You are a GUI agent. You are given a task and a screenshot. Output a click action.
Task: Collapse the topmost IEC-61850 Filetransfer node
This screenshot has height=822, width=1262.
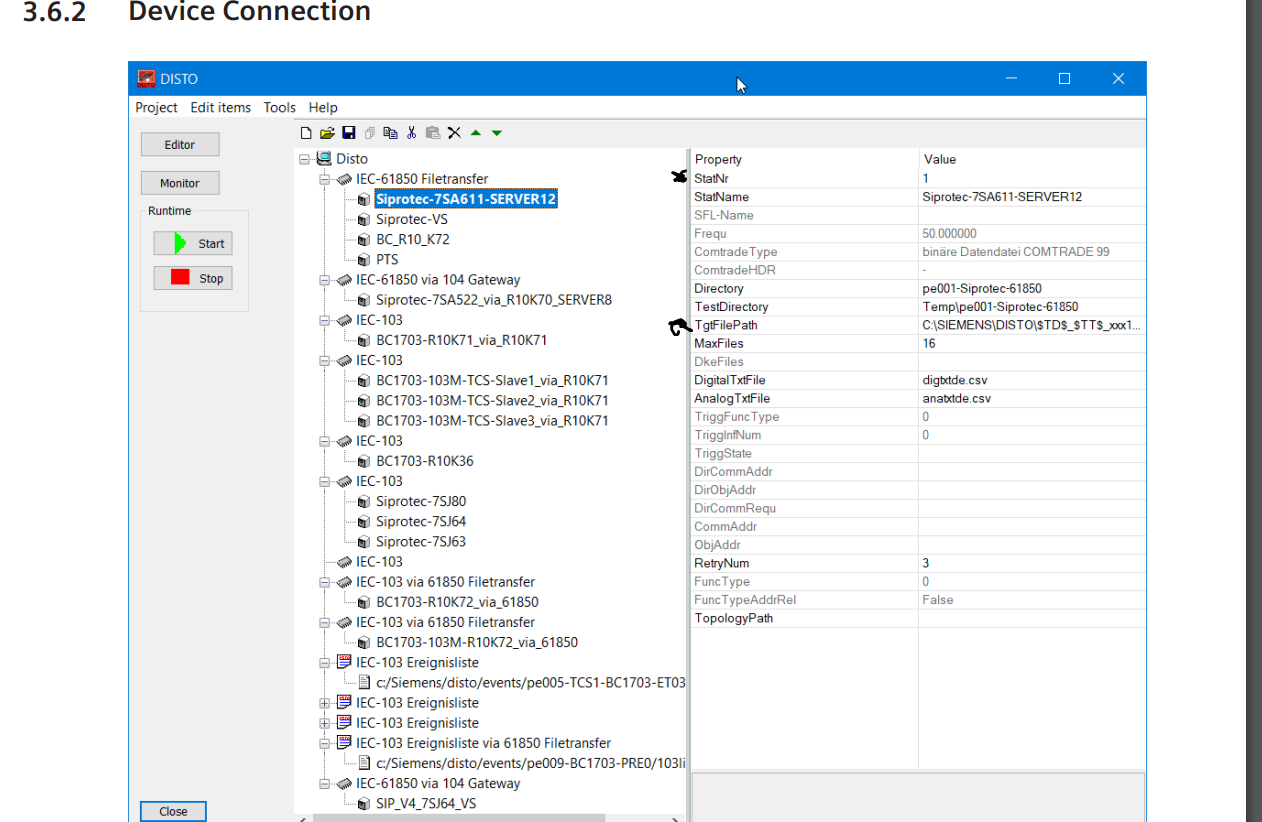(324, 179)
